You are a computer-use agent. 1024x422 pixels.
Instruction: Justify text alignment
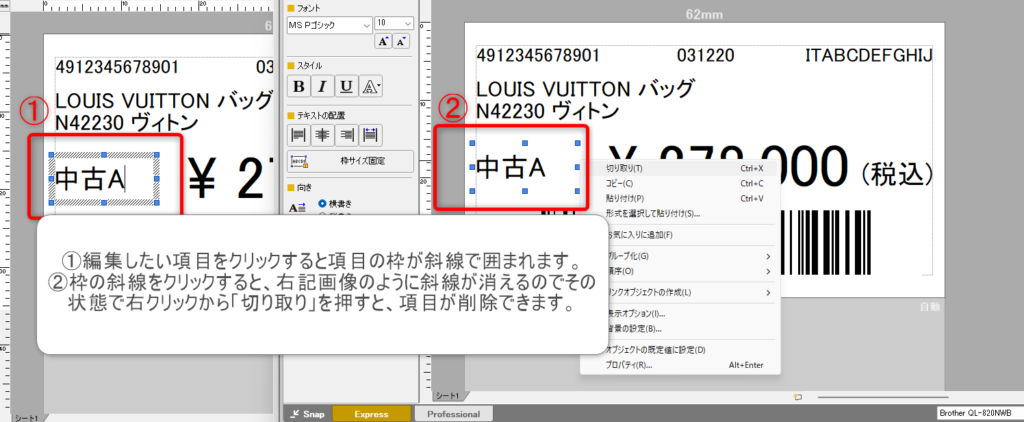click(x=371, y=135)
